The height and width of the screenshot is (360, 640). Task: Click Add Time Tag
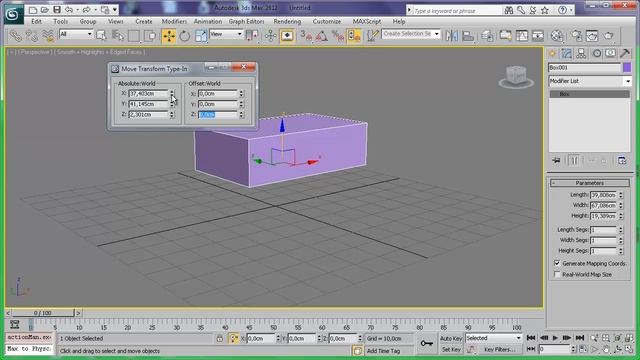383,351
